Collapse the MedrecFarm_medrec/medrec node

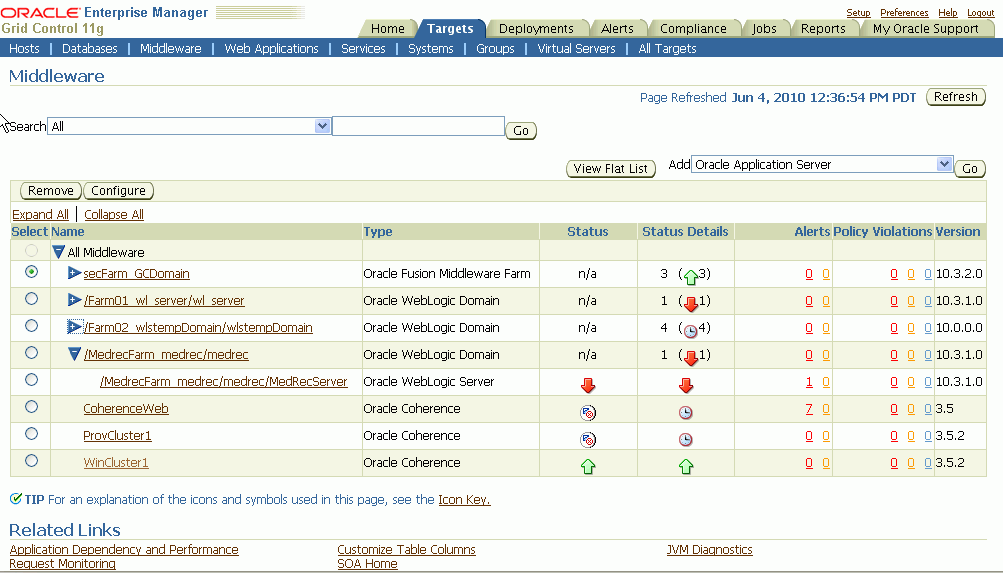click(x=75, y=354)
